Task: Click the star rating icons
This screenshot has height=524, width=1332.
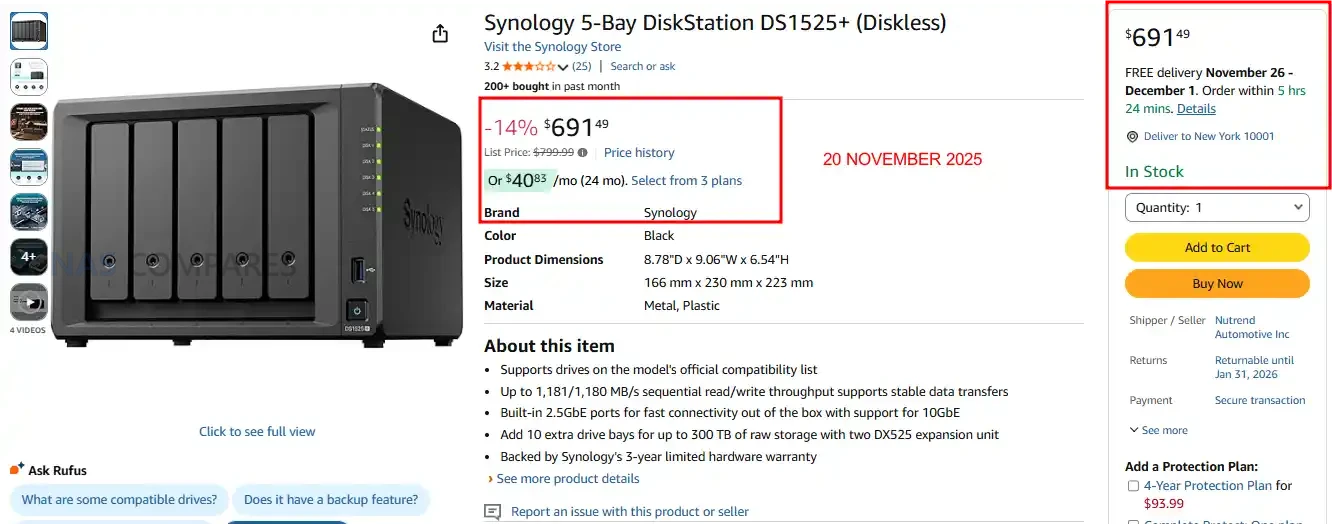Action: [x=528, y=67]
